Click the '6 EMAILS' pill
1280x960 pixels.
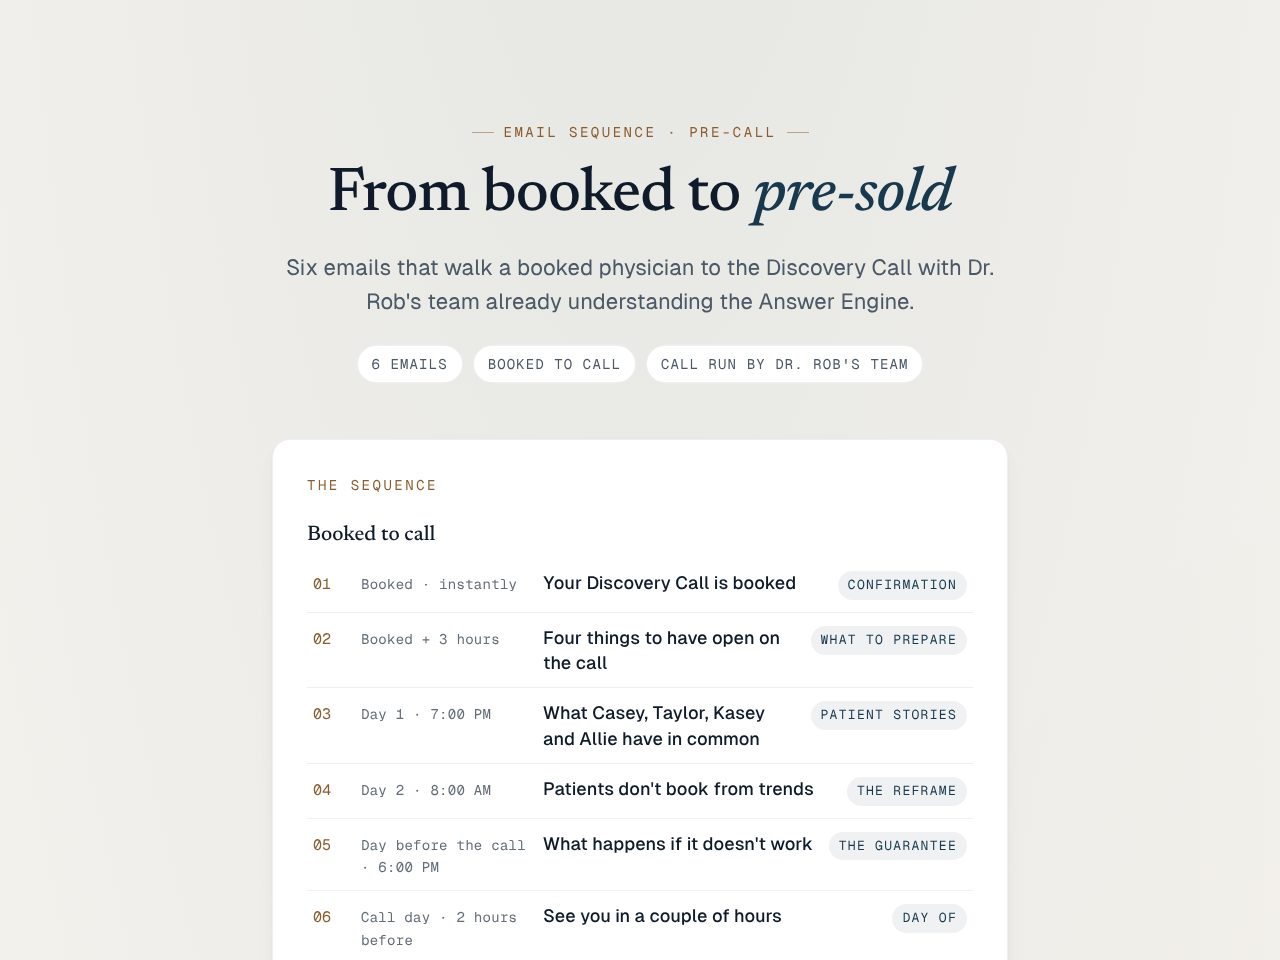409,364
